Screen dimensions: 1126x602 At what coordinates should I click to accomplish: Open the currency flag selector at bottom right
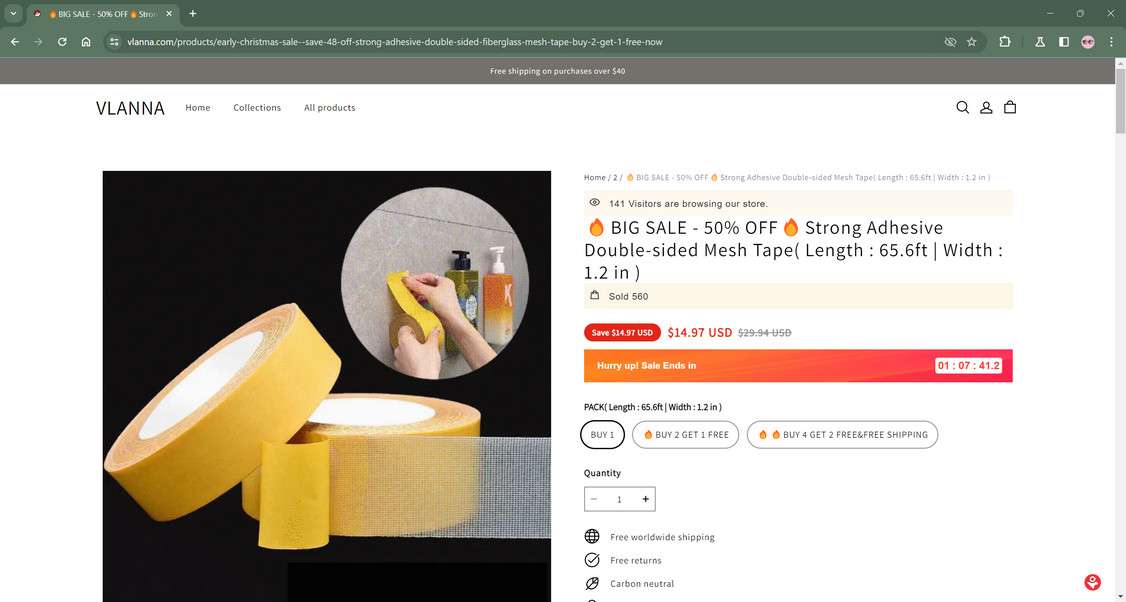coord(1091,581)
